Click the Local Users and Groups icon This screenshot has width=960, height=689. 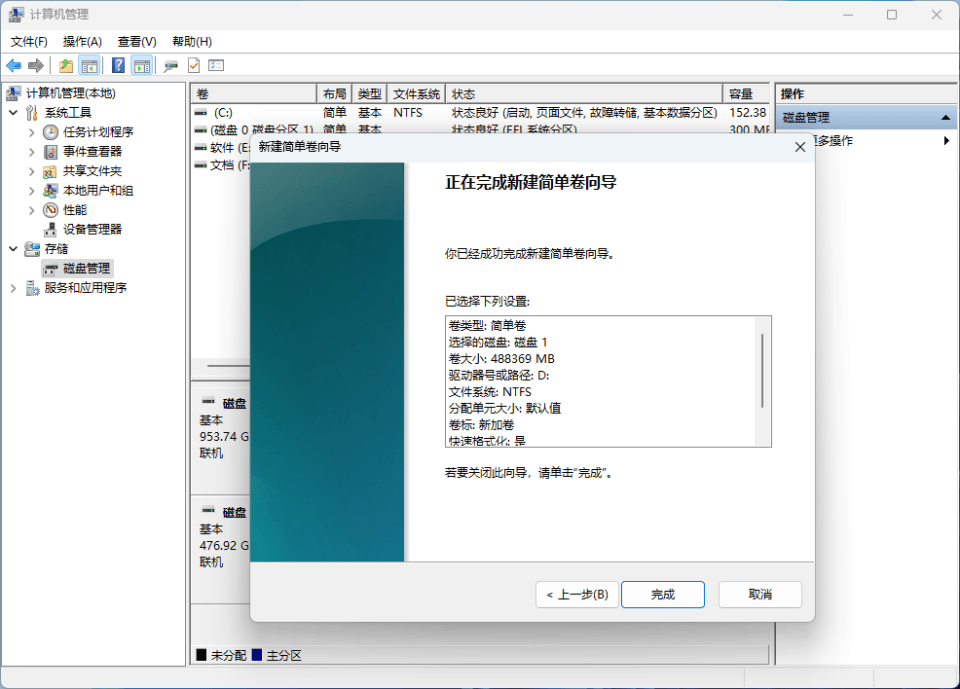pyautogui.click(x=50, y=190)
